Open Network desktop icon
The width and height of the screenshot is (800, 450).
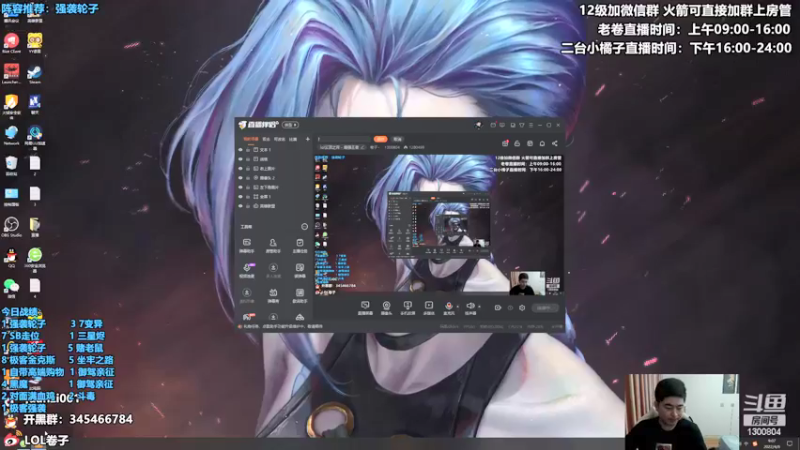click(11, 135)
